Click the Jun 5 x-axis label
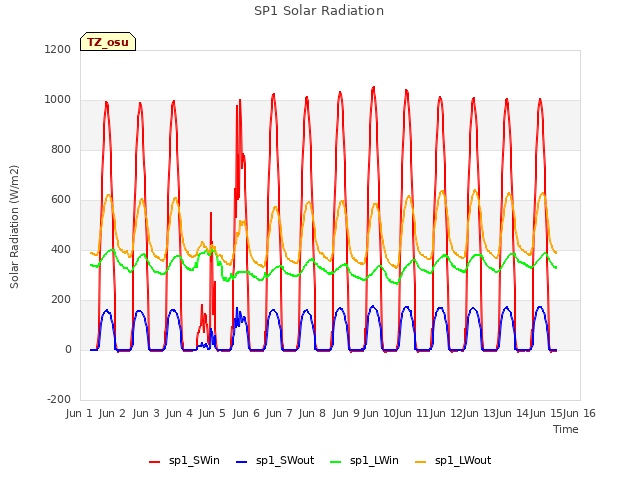This screenshot has height=480, width=640. pos(212,413)
